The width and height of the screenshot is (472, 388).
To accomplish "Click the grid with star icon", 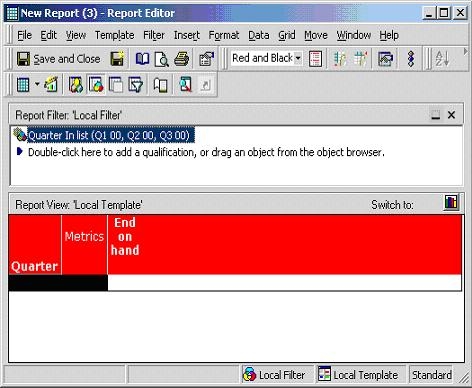I will [x=360, y=59].
